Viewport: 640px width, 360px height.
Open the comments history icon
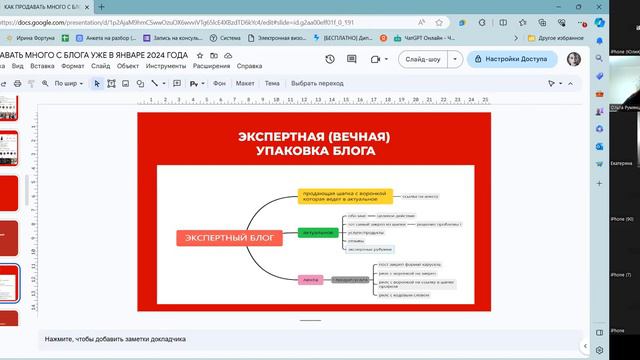351,59
